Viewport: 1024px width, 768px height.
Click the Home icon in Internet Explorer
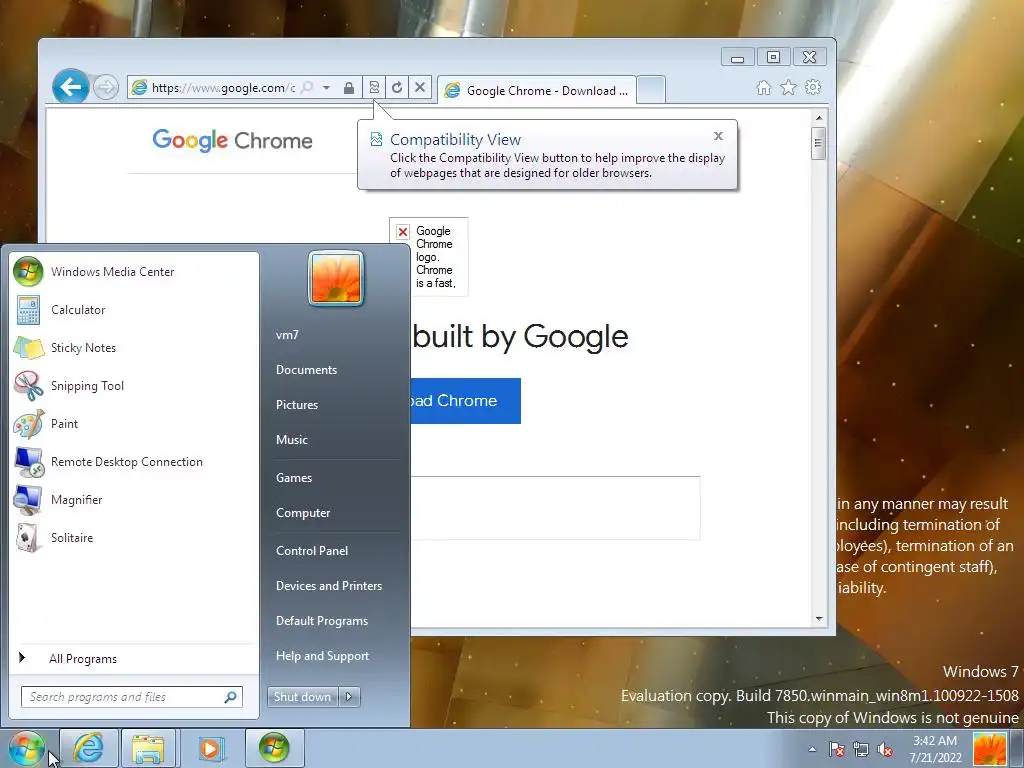(x=763, y=88)
